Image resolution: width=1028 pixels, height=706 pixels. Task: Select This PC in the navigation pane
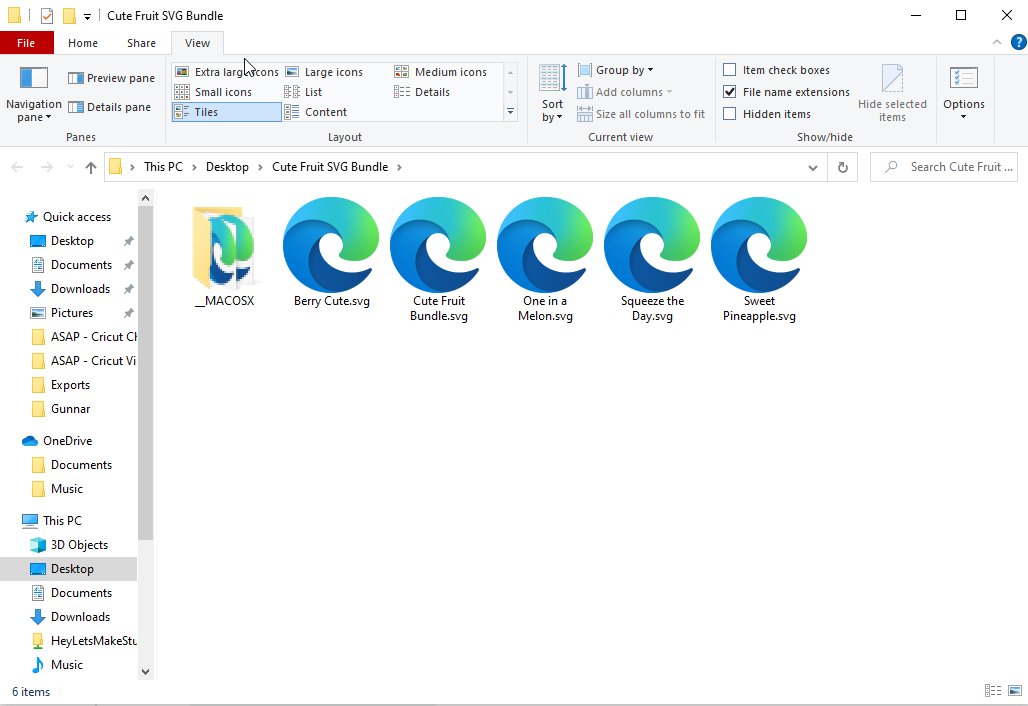click(62, 521)
